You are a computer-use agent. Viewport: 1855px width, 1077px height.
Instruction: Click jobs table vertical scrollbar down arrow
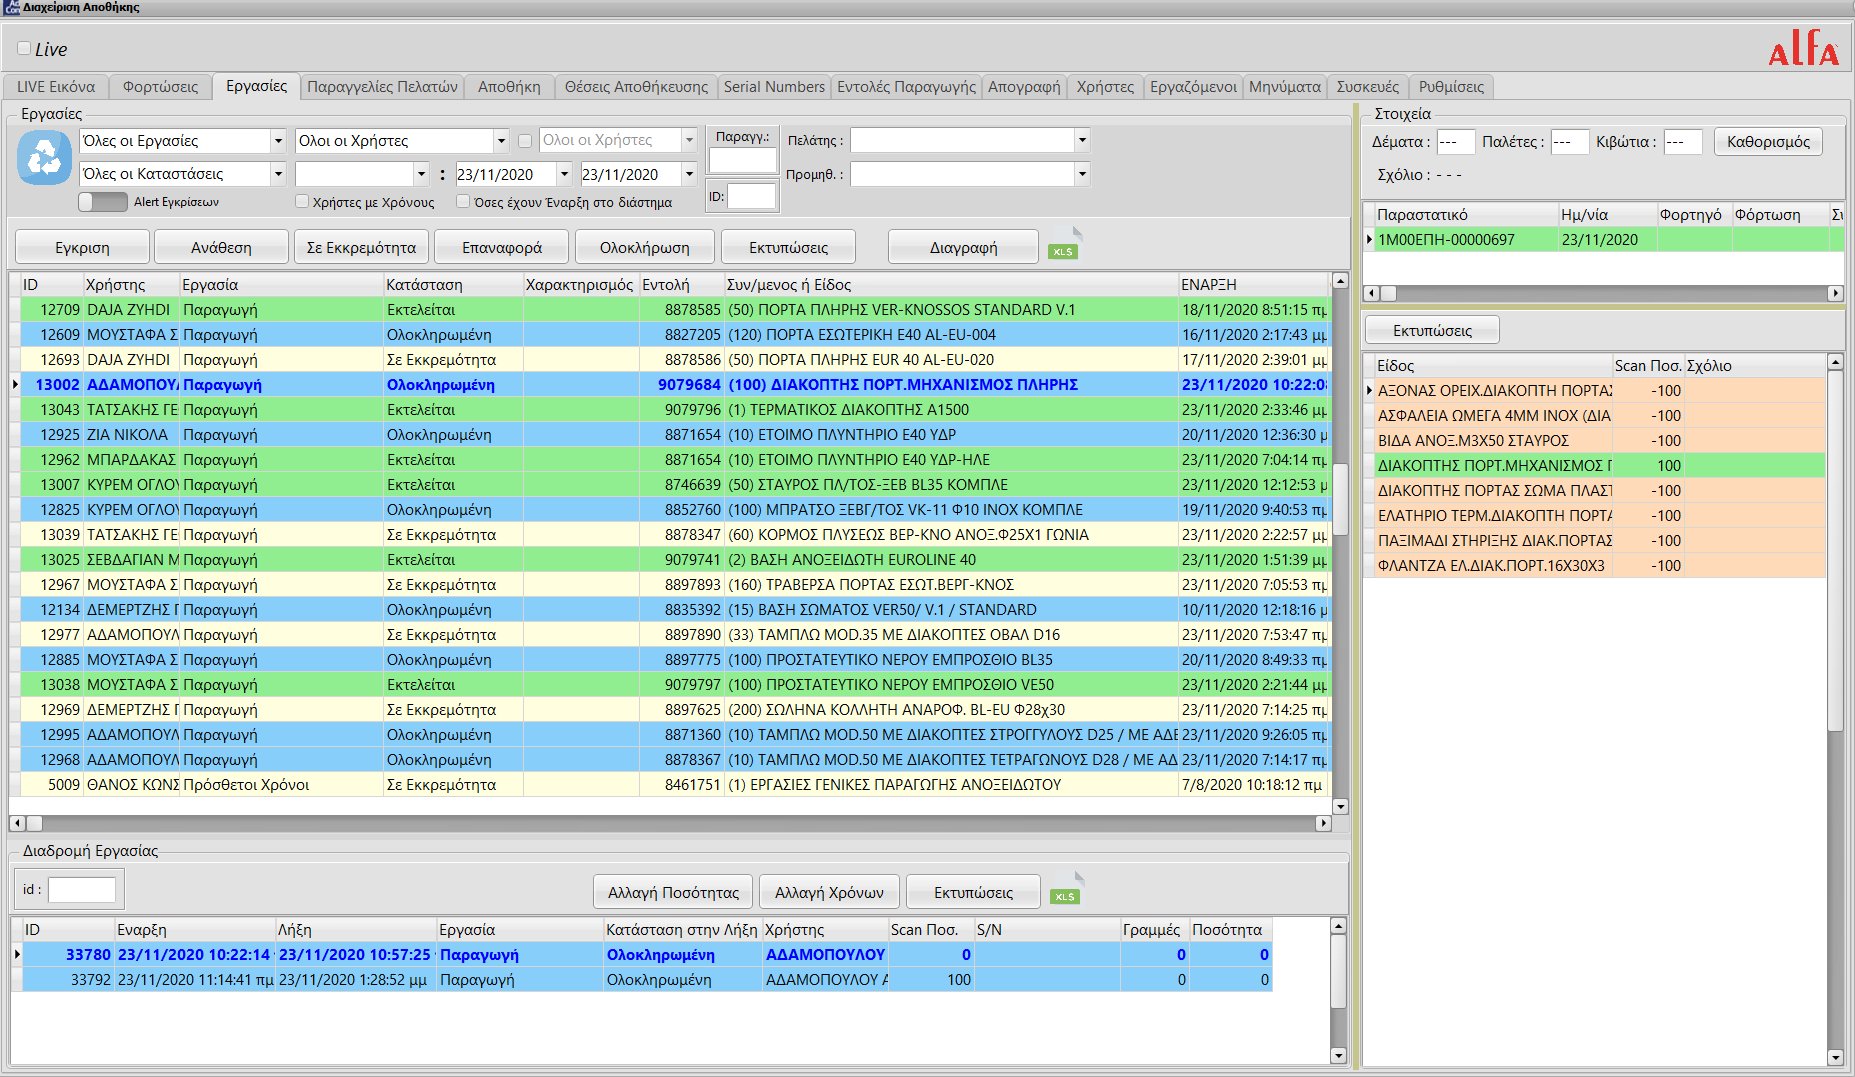(1341, 806)
